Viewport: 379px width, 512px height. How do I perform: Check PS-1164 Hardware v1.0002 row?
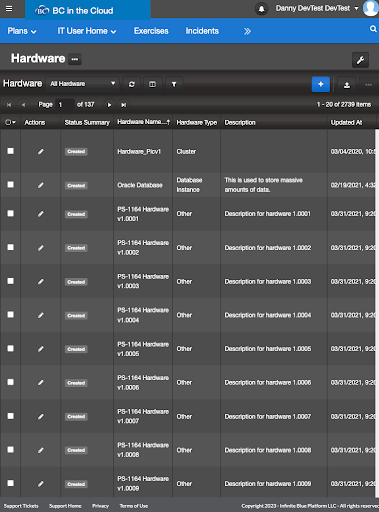click(11, 247)
